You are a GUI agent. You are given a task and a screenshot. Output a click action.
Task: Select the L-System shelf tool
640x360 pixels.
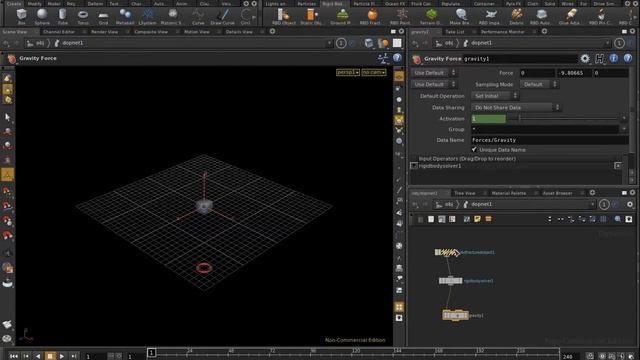pyautogui.click(x=147, y=16)
